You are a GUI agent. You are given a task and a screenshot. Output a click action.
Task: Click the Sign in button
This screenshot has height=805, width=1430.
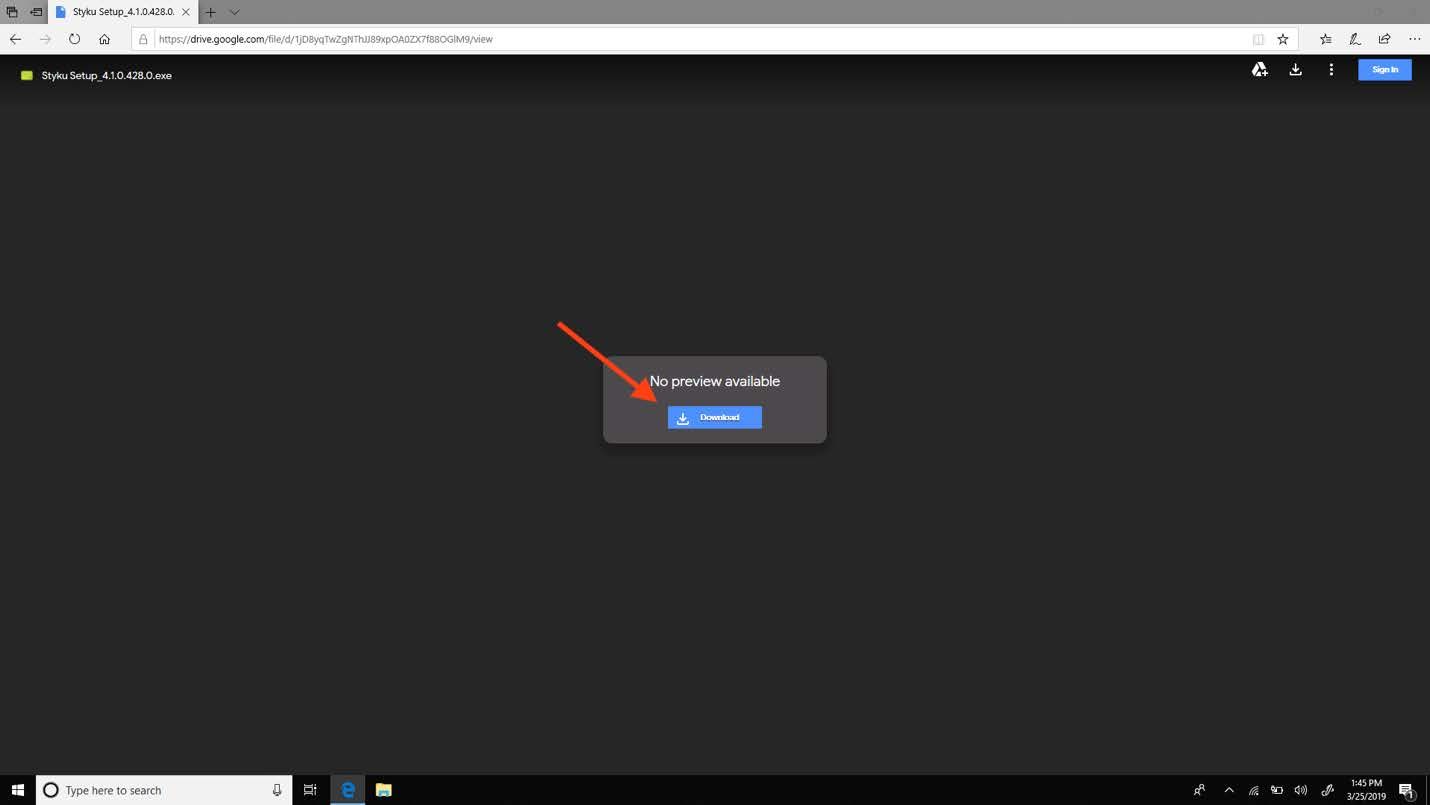(x=1384, y=70)
